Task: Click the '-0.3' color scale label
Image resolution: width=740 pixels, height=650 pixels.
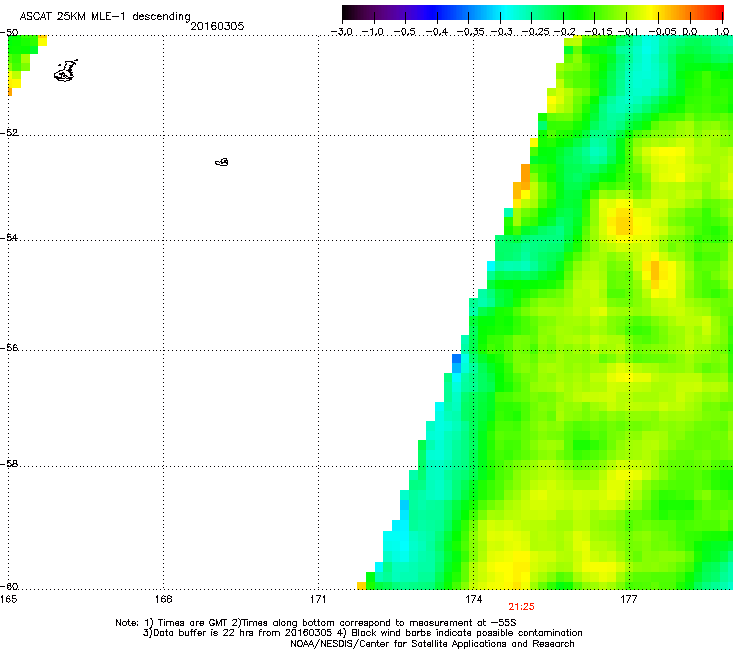Action: click(x=502, y=32)
